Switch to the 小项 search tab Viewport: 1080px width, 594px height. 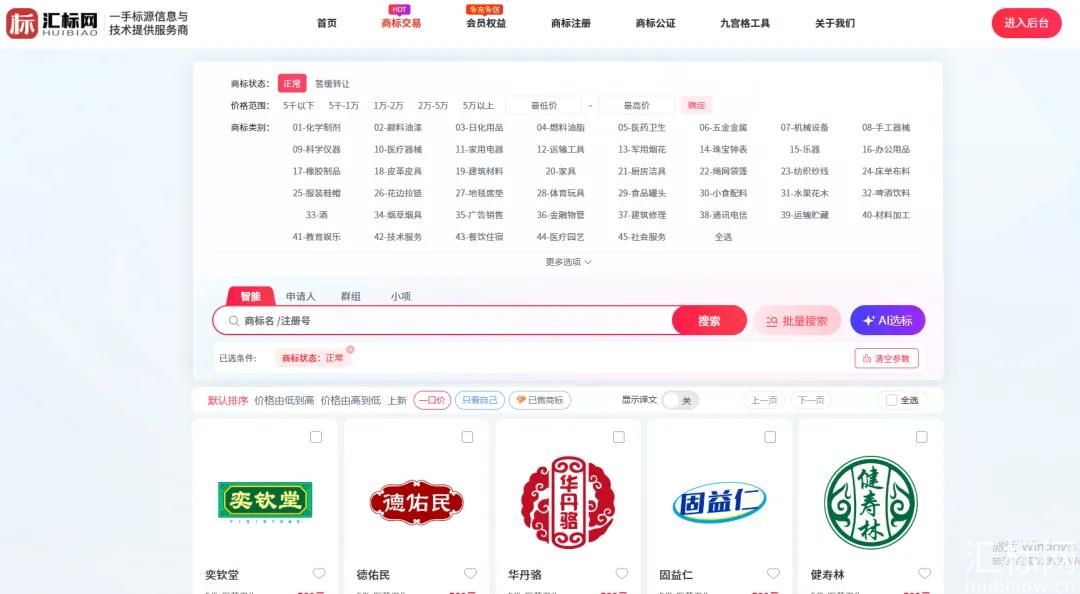(x=401, y=296)
